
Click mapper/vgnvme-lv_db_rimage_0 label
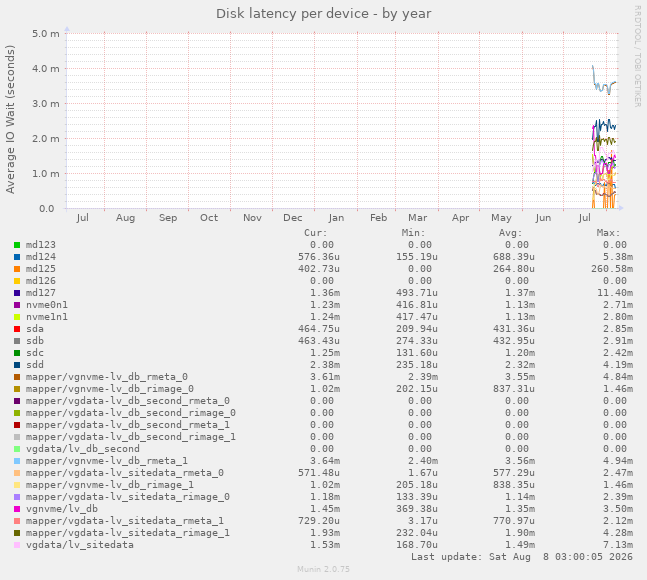coord(110,389)
